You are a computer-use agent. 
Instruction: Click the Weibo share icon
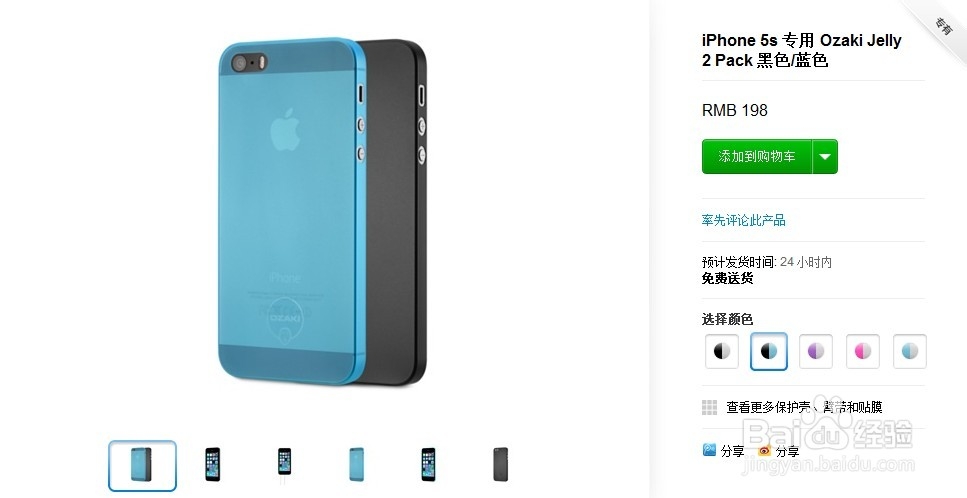click(765, 451)
